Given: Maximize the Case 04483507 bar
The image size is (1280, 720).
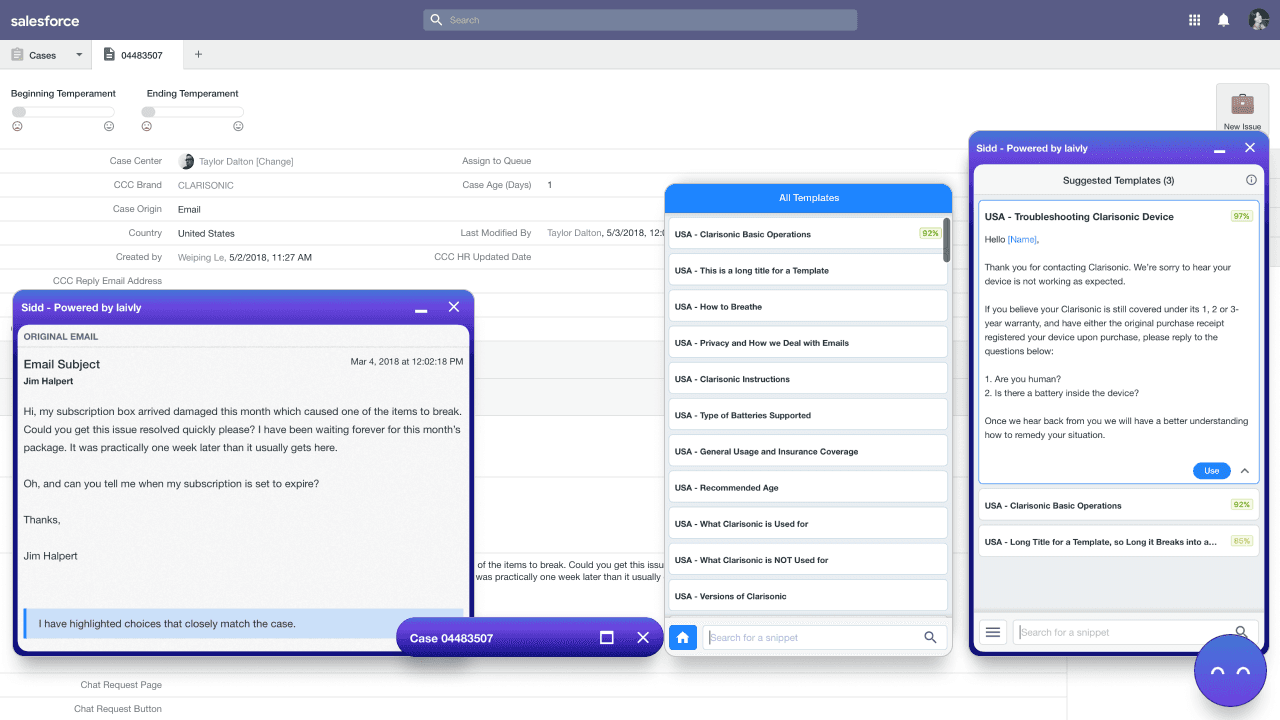Looking at the screenshot, I should click(x=606, y=637).
